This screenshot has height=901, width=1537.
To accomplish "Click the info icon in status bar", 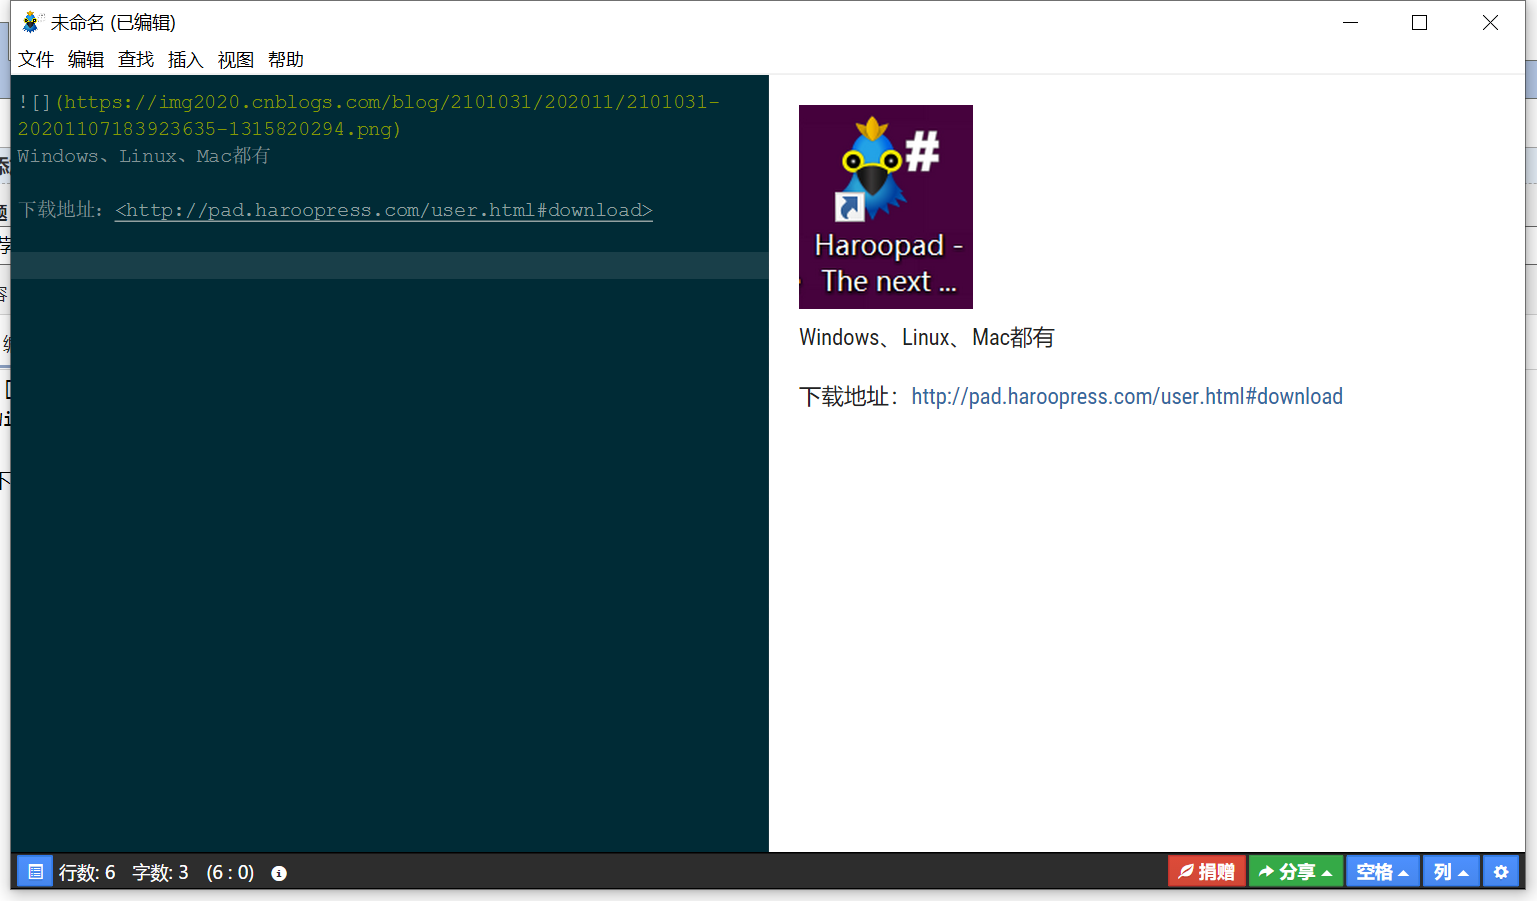I will pyautogui.click(x=279, y=873).
